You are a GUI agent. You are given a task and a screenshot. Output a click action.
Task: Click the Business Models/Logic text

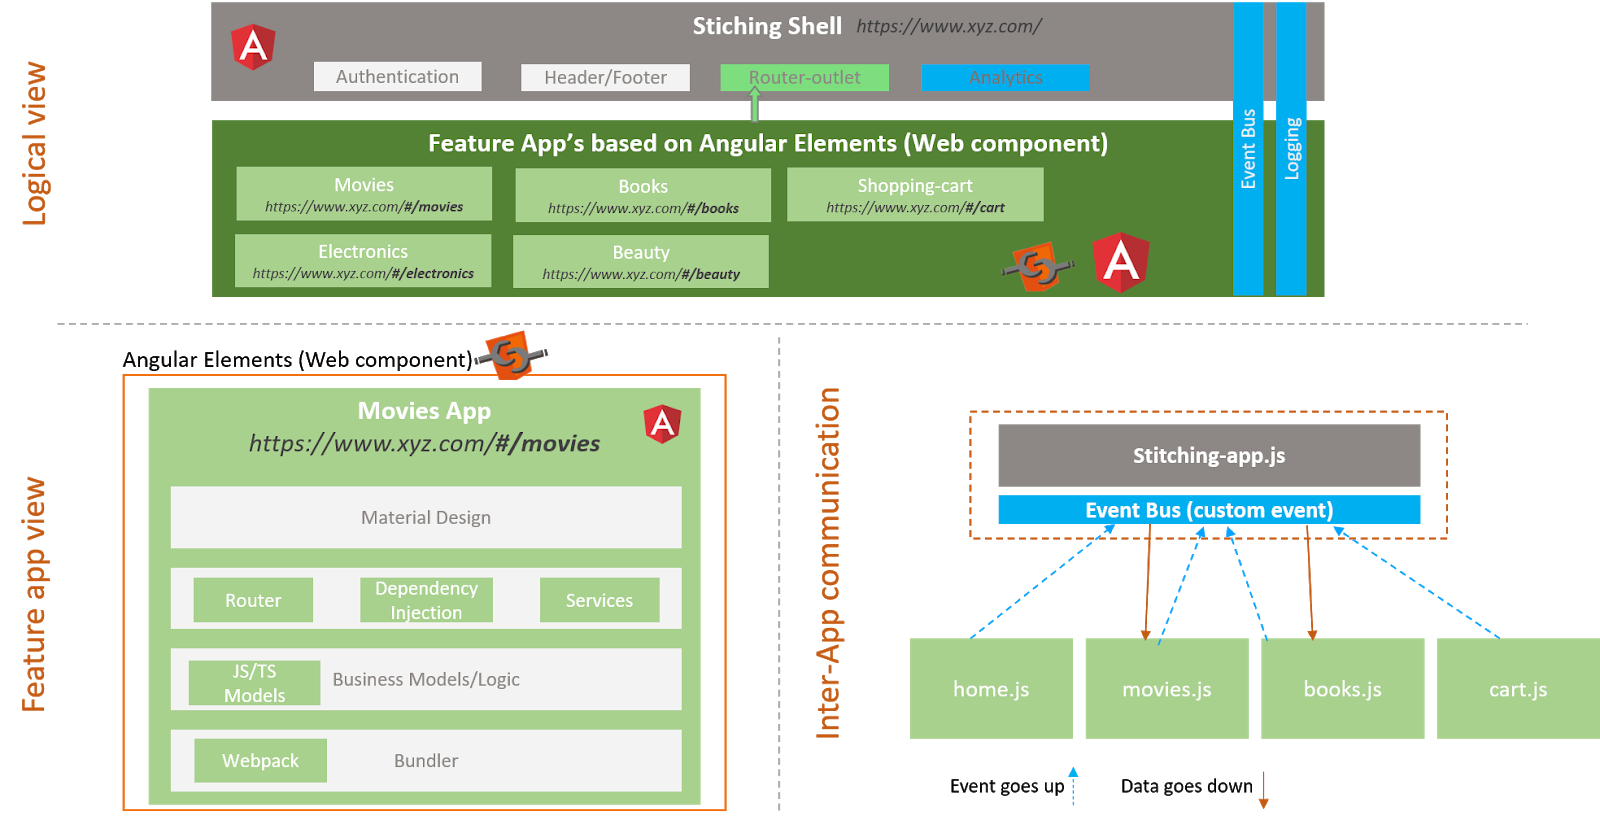click(426, 680)
